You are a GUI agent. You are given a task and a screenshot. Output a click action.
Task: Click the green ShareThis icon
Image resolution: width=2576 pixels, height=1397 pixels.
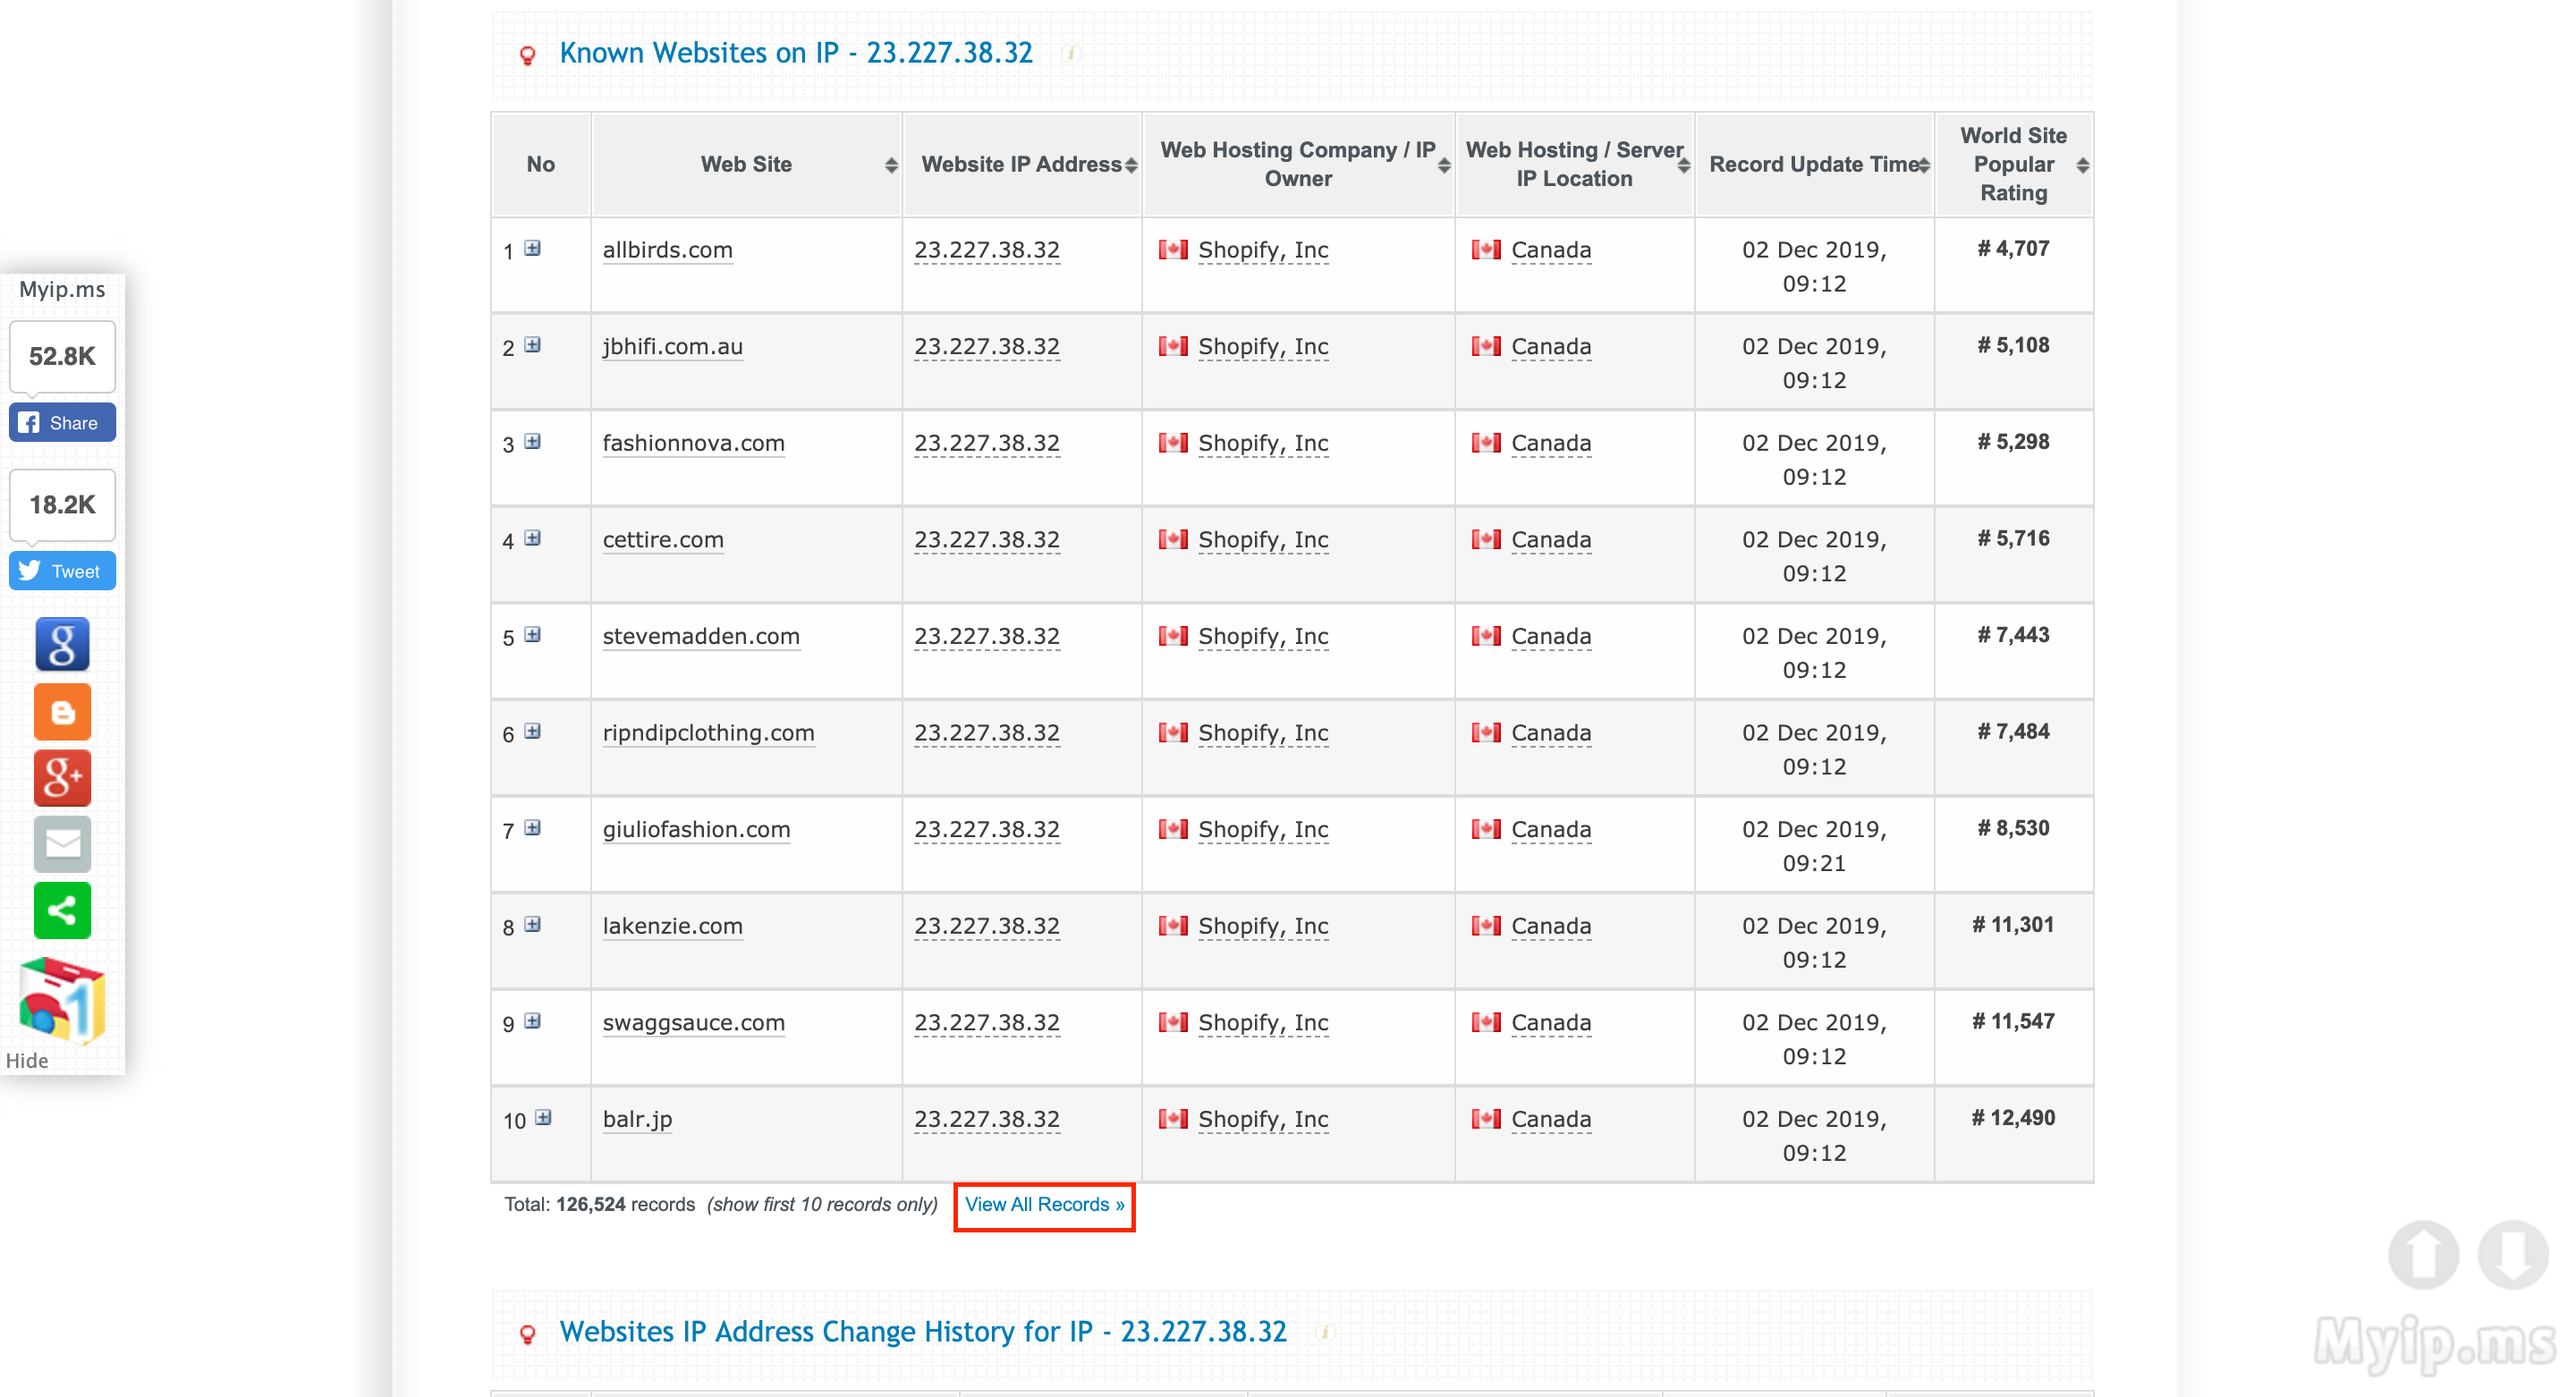coord(62,910)
